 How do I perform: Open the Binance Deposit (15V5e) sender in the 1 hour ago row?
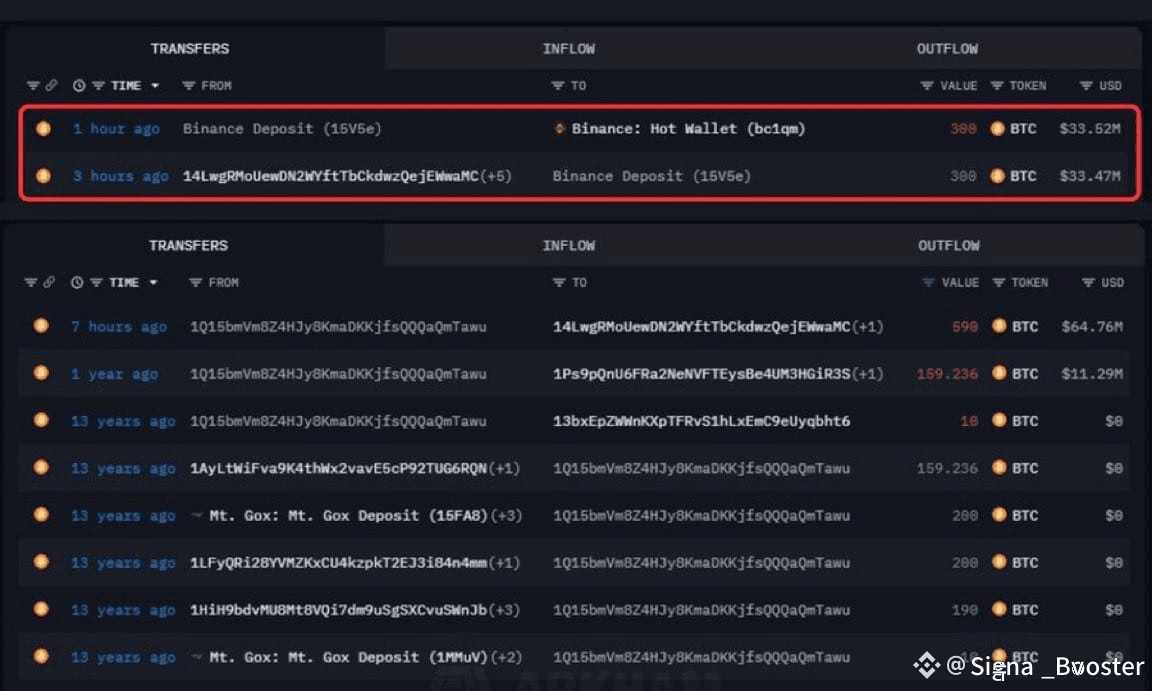point(282,129)
